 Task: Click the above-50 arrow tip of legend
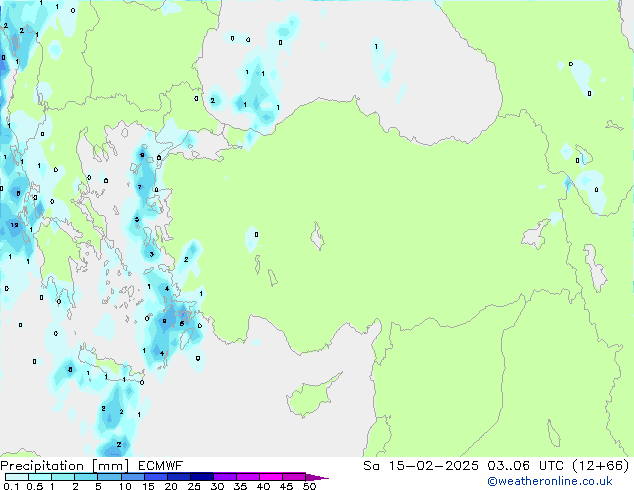click(317, 477)
